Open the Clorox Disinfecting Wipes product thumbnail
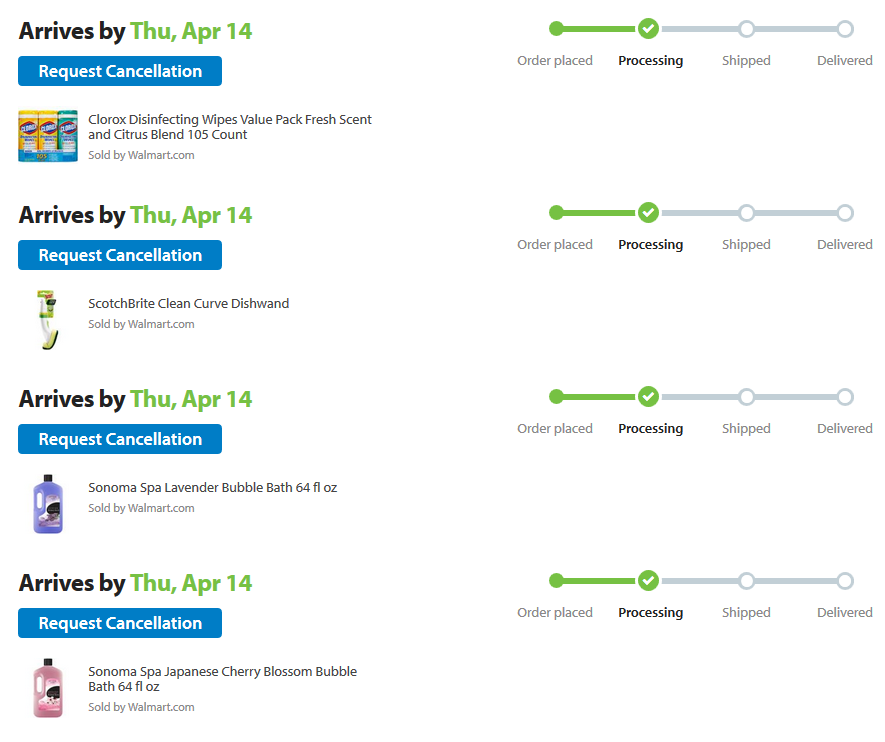Image resolution: width=885 pixels, height=742 pixels. pos(47,136)
